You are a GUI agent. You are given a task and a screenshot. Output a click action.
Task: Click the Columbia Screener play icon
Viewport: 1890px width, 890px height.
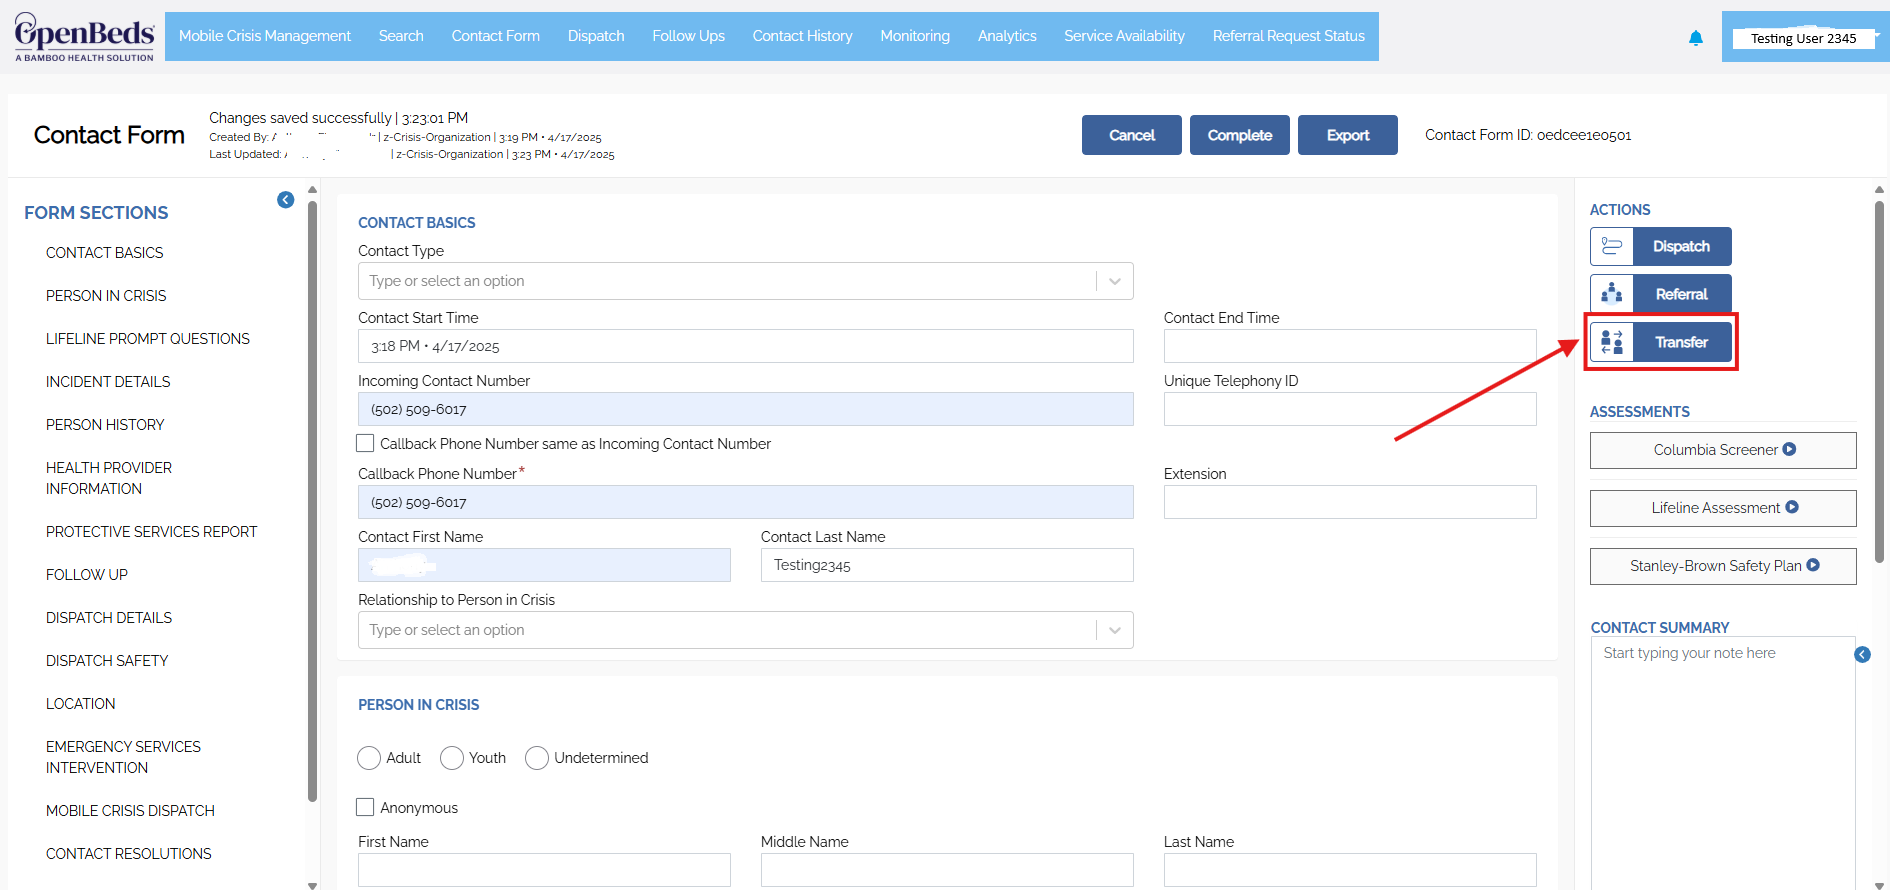click(1790, 450)
